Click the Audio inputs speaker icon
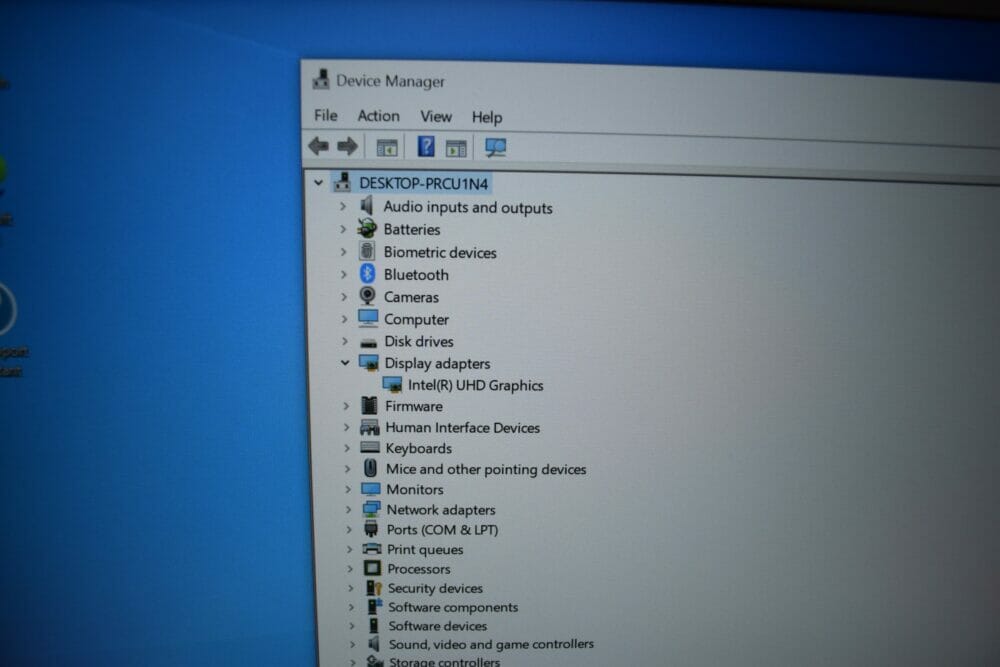Viewport: 1000px width, 667px height. click(x=367, y=205)
